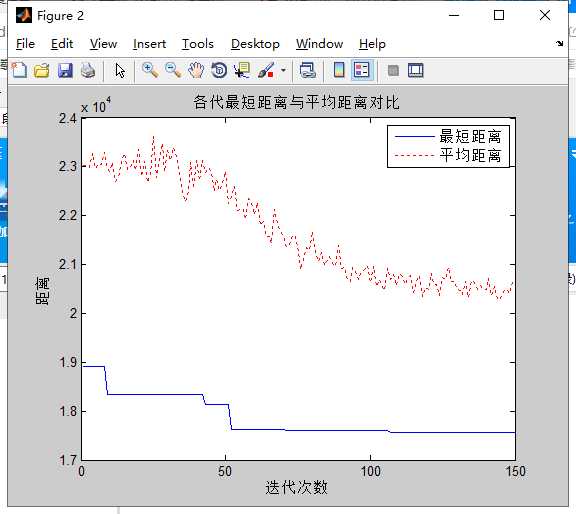The width and height of the screenshot is (576, 514).
Task: Click the dock figure arrow in menu bar
Action: point(559,43)
